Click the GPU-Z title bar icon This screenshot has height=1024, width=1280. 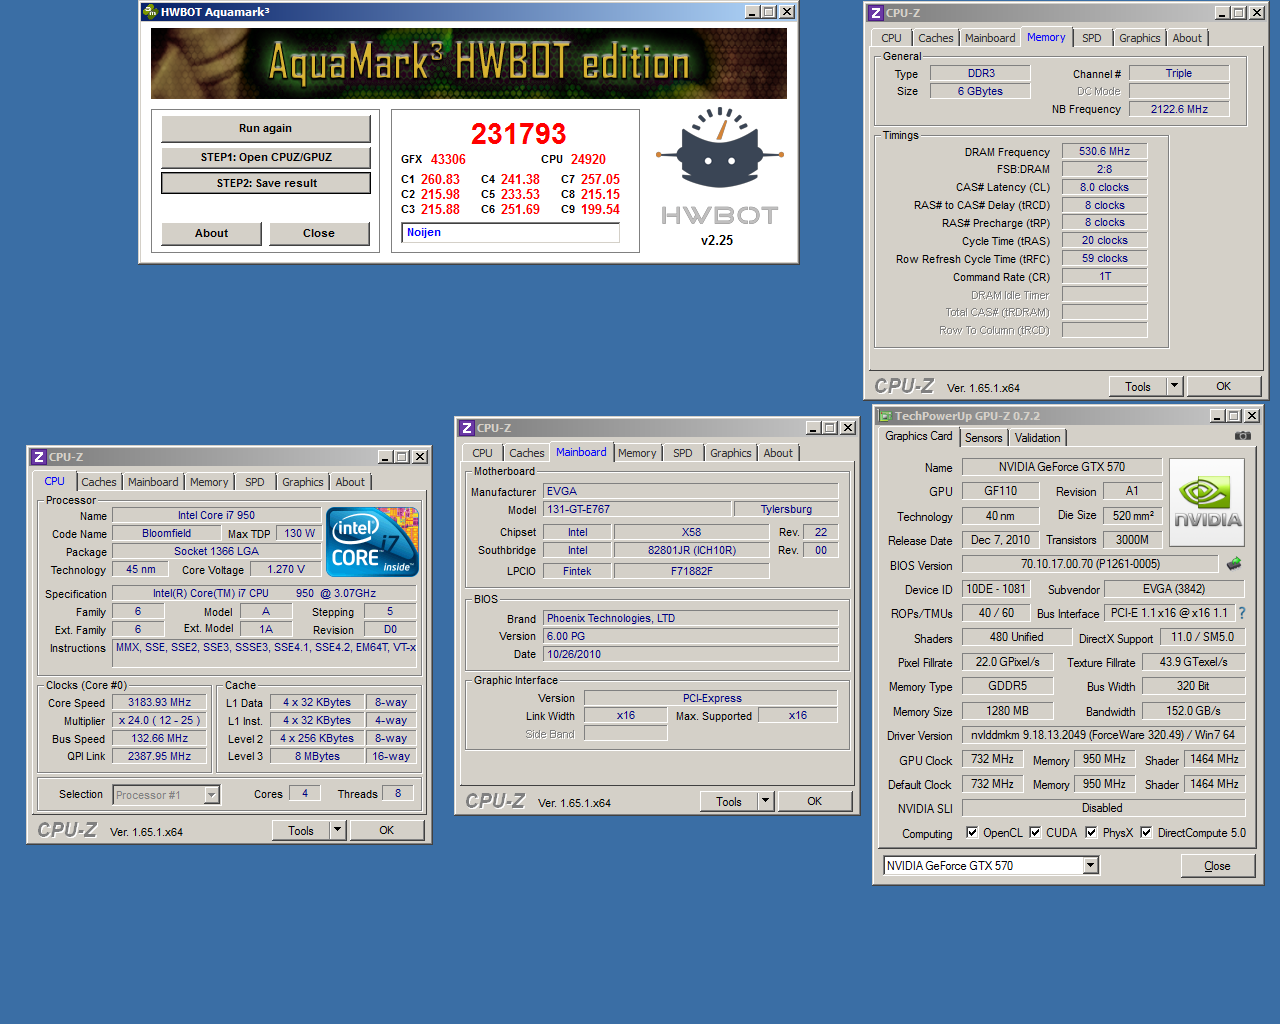point(885,416)
